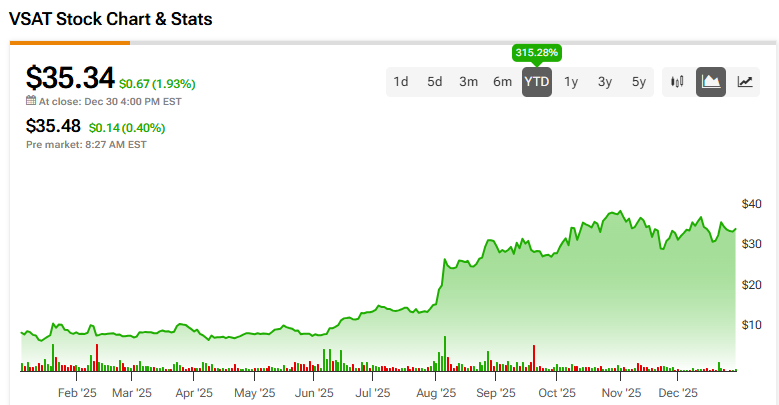This screenshot has width=779, height=405.
Task: Click the Aug '25 axis label
Action: point(435,393)
